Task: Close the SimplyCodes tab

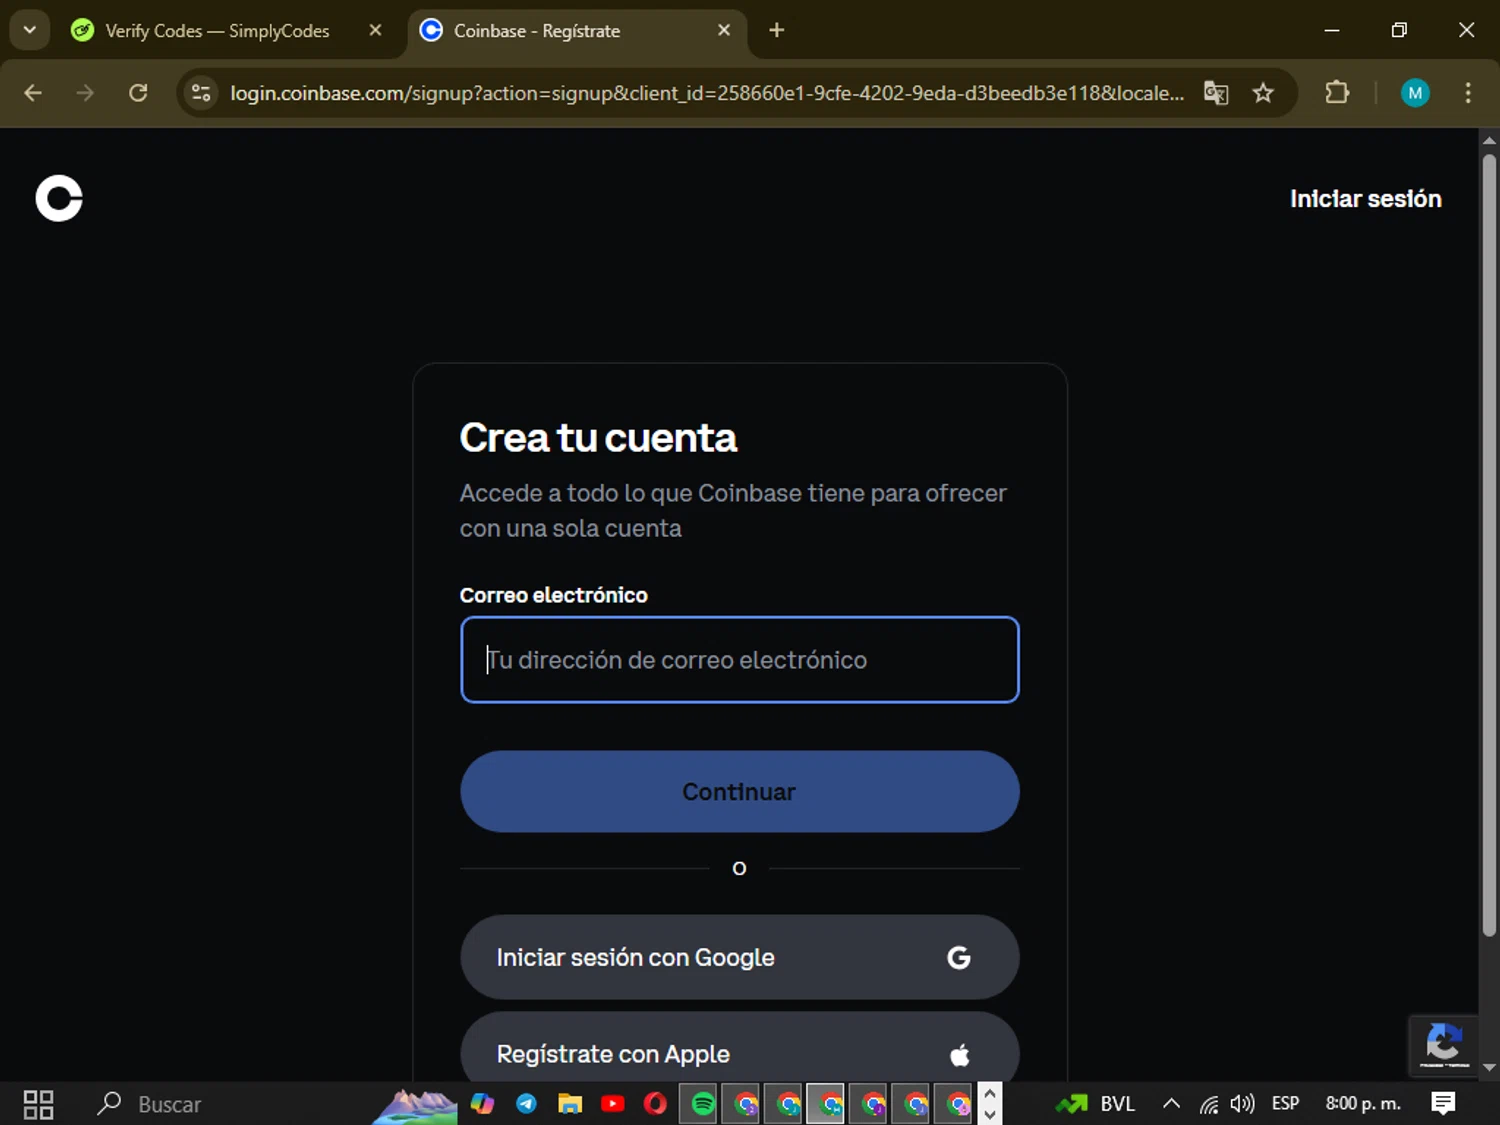Action: point(375,31)
